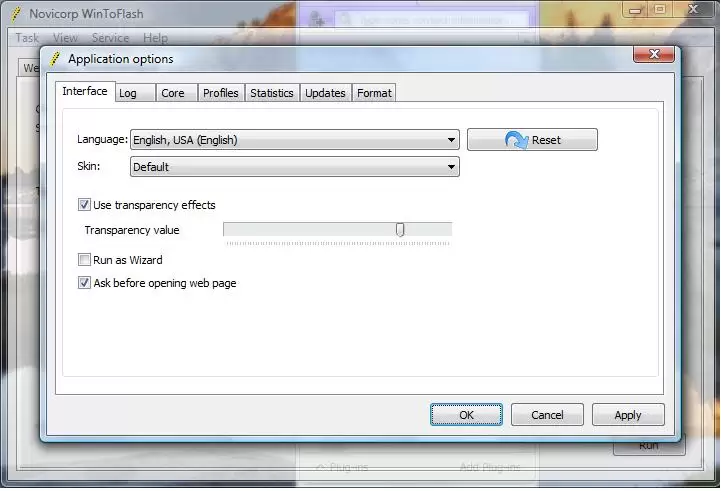The width and height of the screenshot is (721, 491).
Task: Switch to the Log tab
Action: (135, 93)
